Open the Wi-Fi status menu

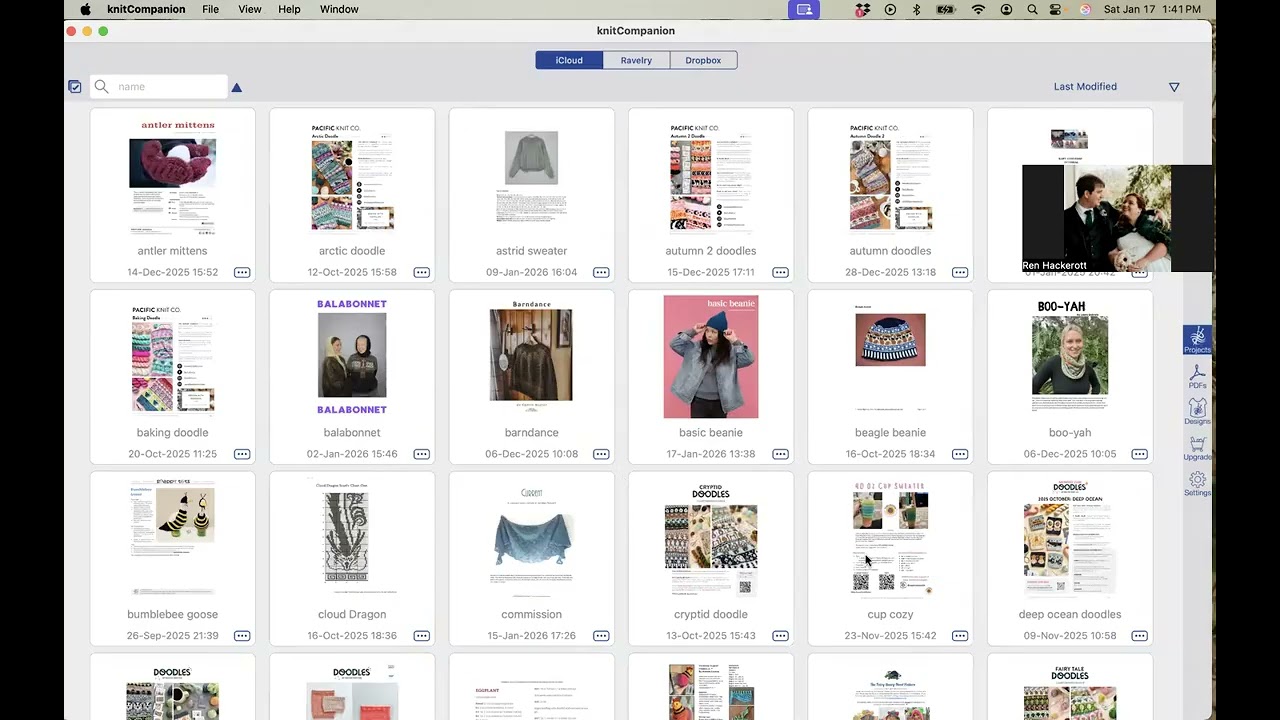pos(978,9)
